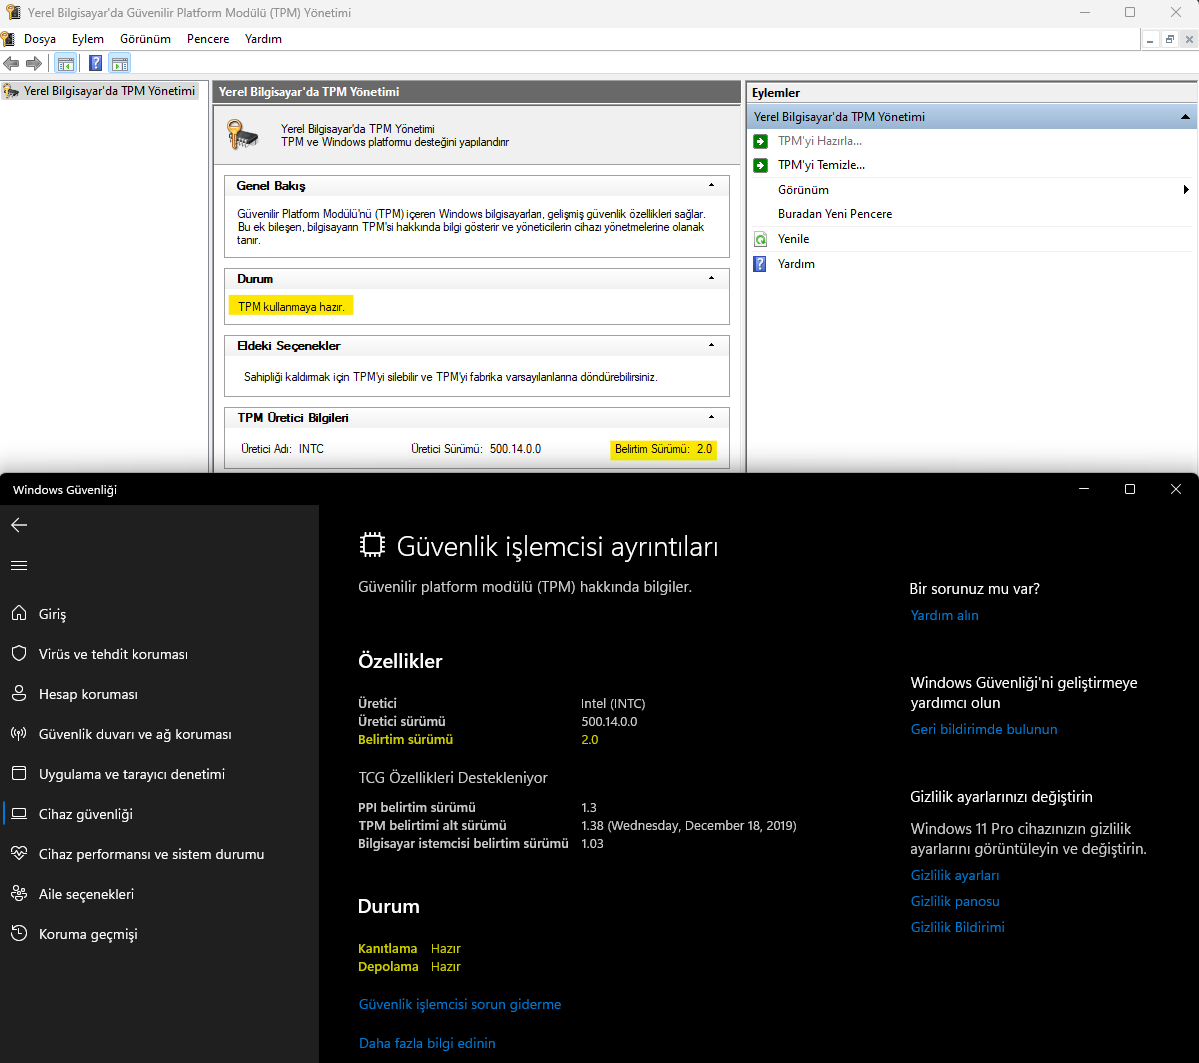1199x1063 pixels.
Task: Click the Forward arrow in TPM toolbar
Action: click(34, 63)
